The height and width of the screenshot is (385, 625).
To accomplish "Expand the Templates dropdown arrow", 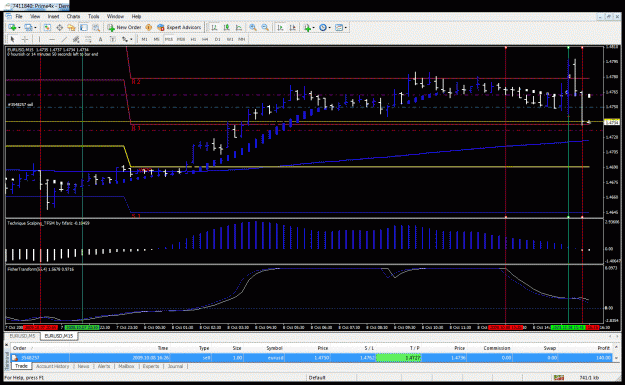I will 346,28.
